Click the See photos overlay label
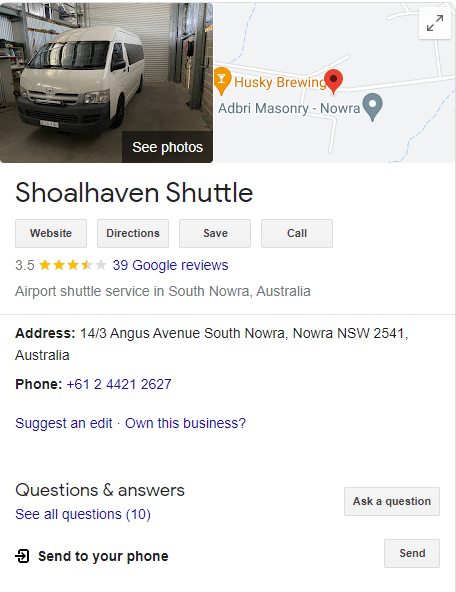456x592 pixels. coord(167,147)
